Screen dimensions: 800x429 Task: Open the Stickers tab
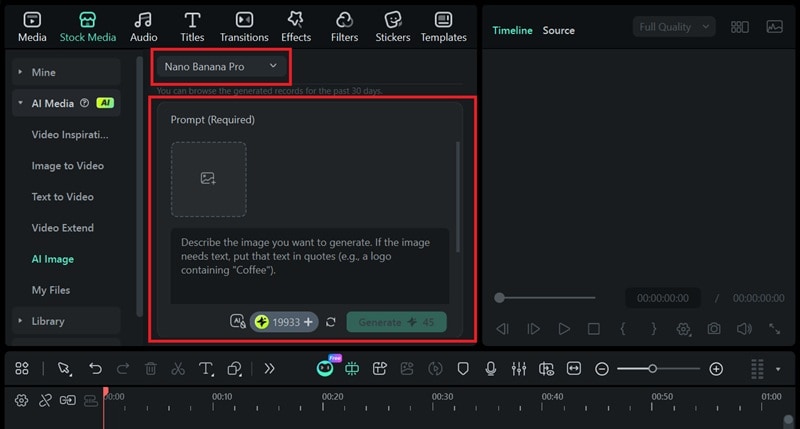tap(393, 28)
